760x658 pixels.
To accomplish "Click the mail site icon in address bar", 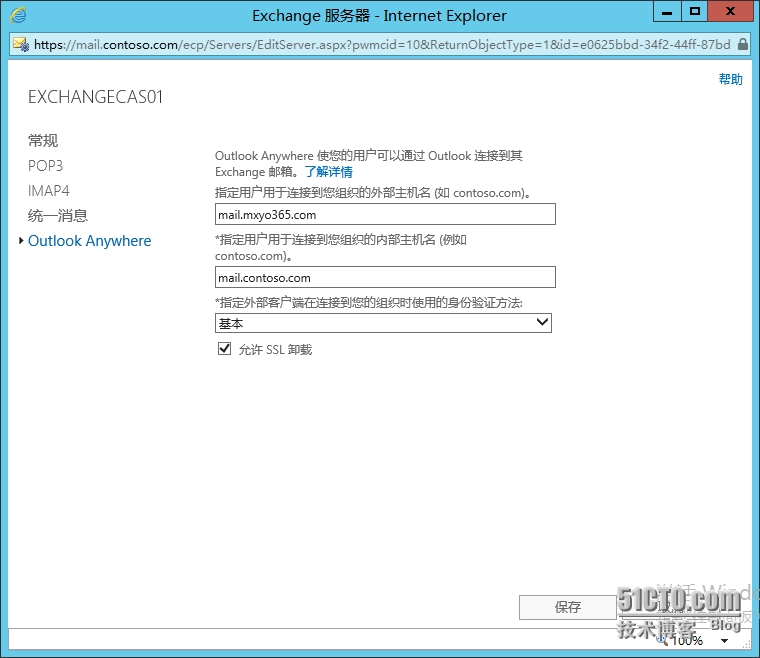I will tap(20, 44).
